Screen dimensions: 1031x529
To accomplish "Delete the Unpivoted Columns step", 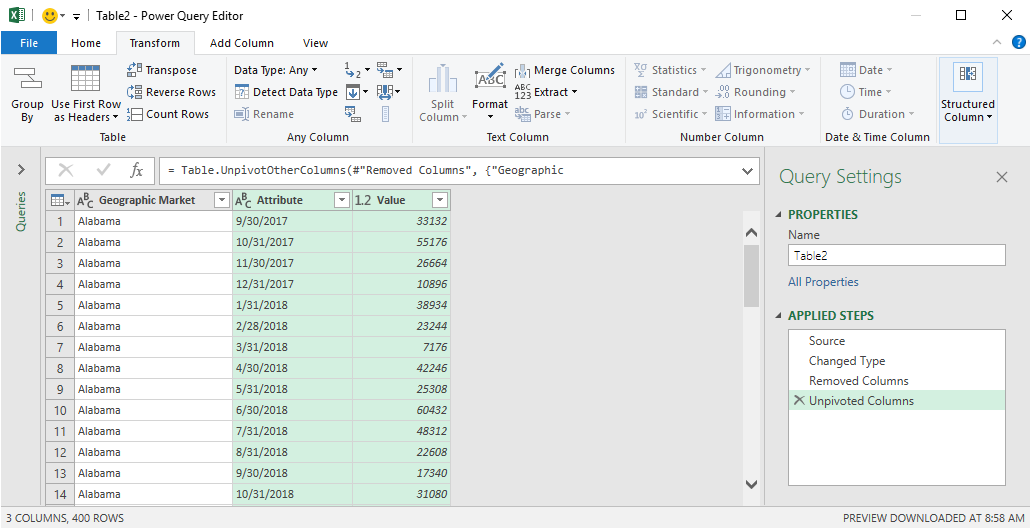I will tap(798, 401).
